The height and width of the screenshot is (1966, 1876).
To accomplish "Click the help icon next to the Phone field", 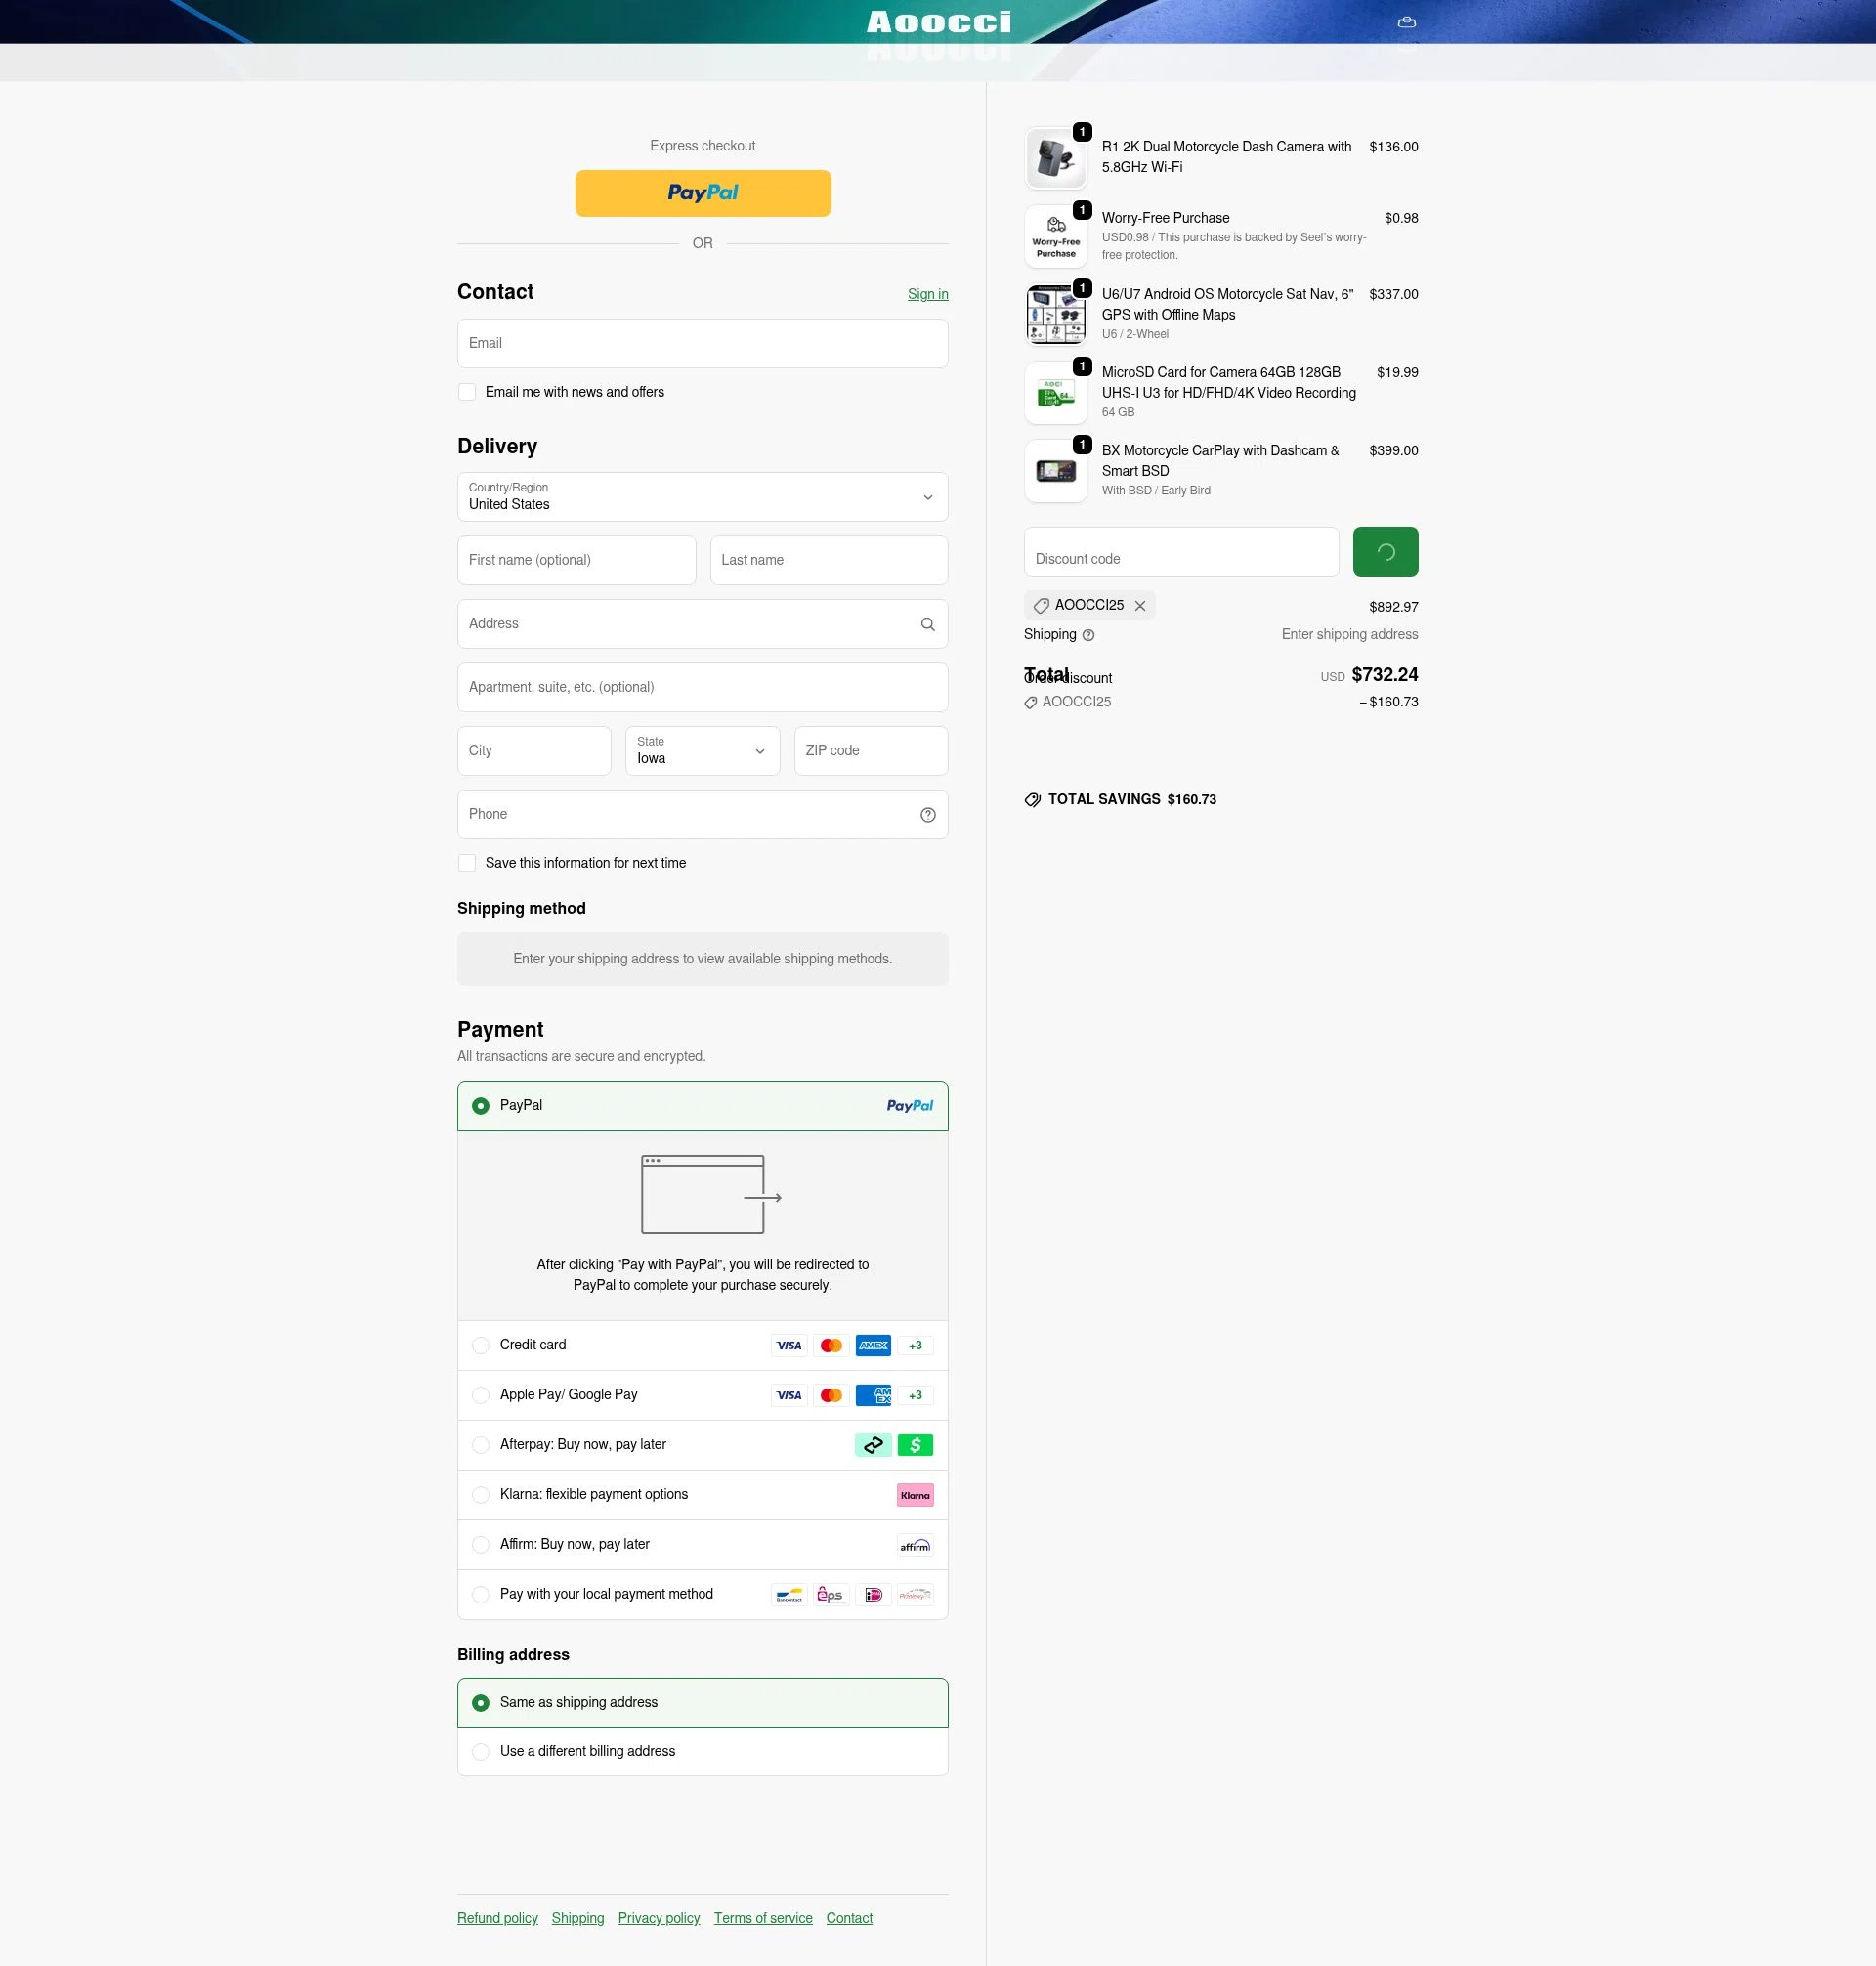I will [927, 814].
